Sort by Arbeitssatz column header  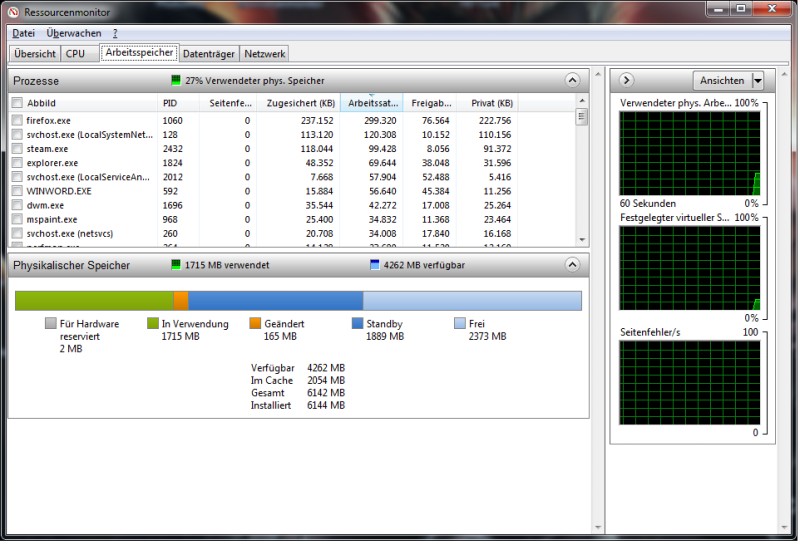pos(371,103)
